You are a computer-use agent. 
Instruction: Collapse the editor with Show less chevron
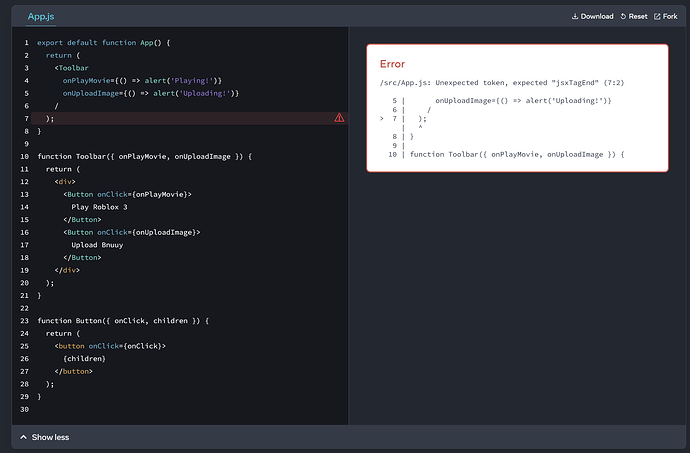[24, 437]
